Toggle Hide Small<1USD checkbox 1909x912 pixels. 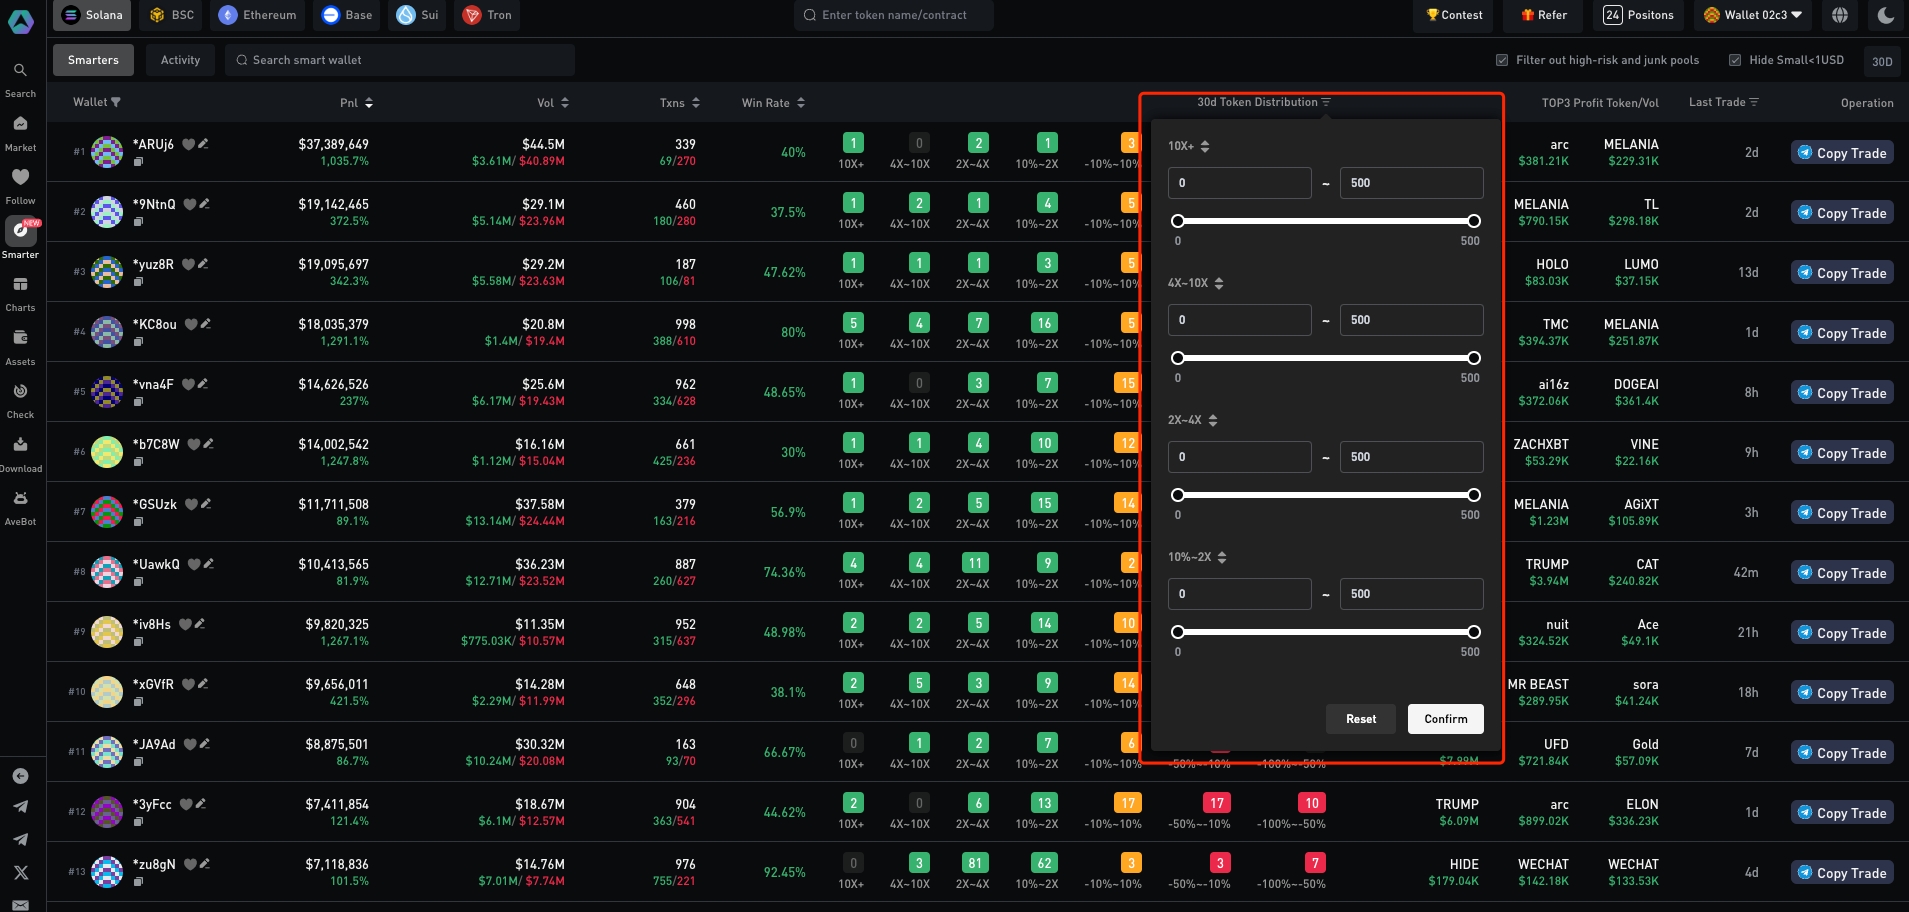click(x=1735, y=60)
